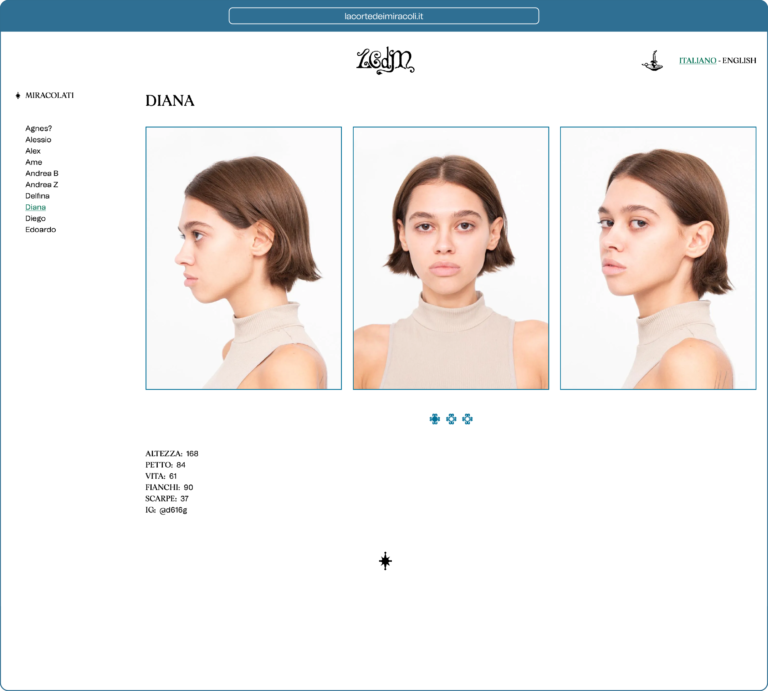Select the first filled cross pagination dot
The image size is (768, 691).
pyautogui.click(x=434, y=419)
